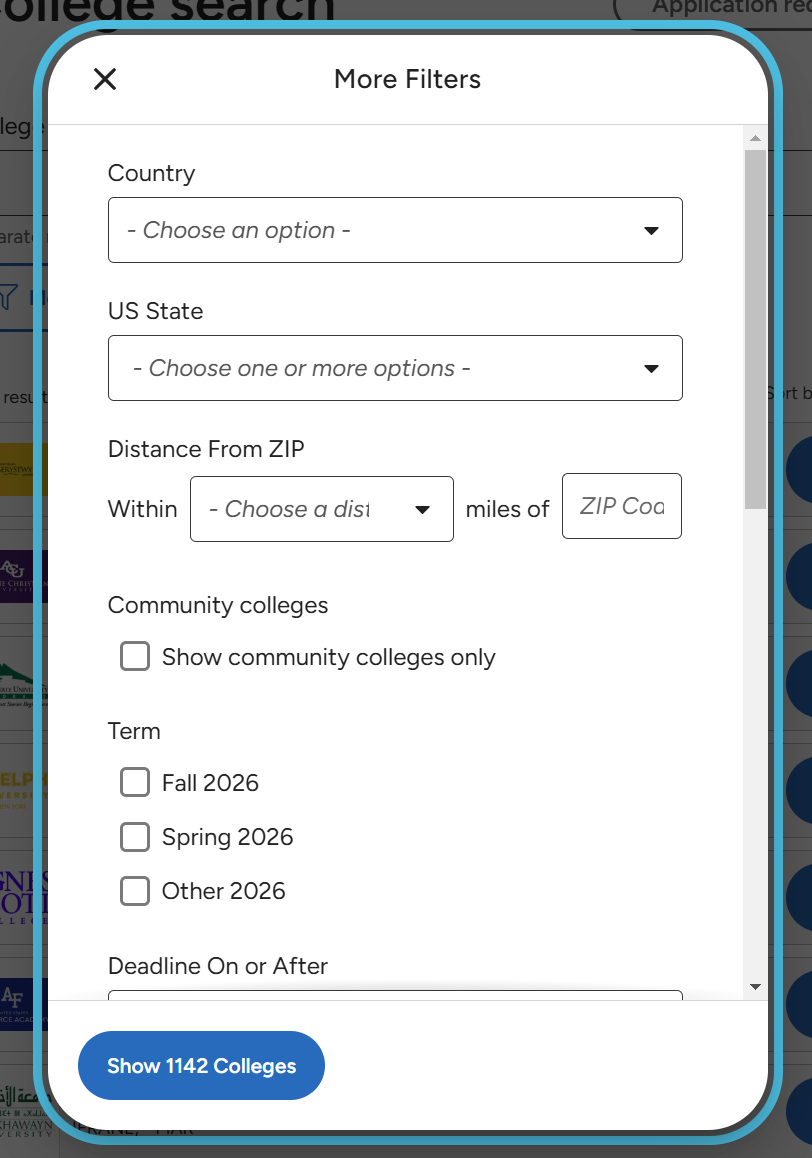Viewport: 812px width, 1158px height.
Task: Enable Show community colleges only
Action: 135,656
